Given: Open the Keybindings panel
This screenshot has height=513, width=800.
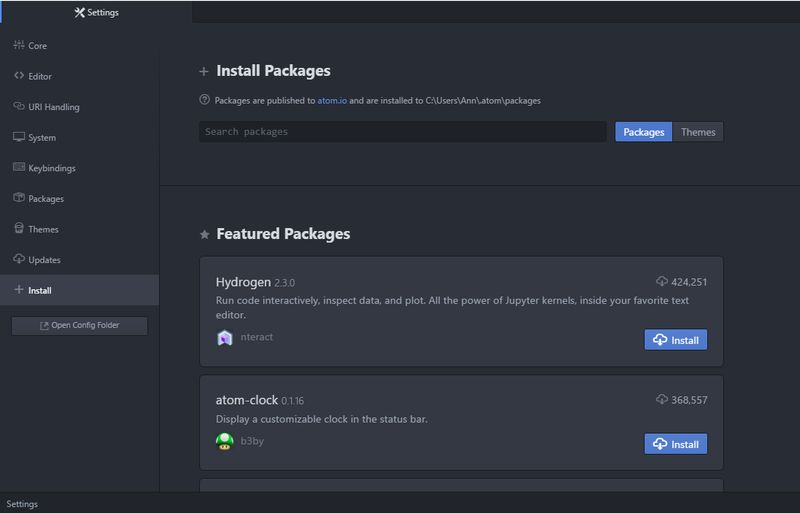Looking at the screenshot, I should [x=51, y=168].
